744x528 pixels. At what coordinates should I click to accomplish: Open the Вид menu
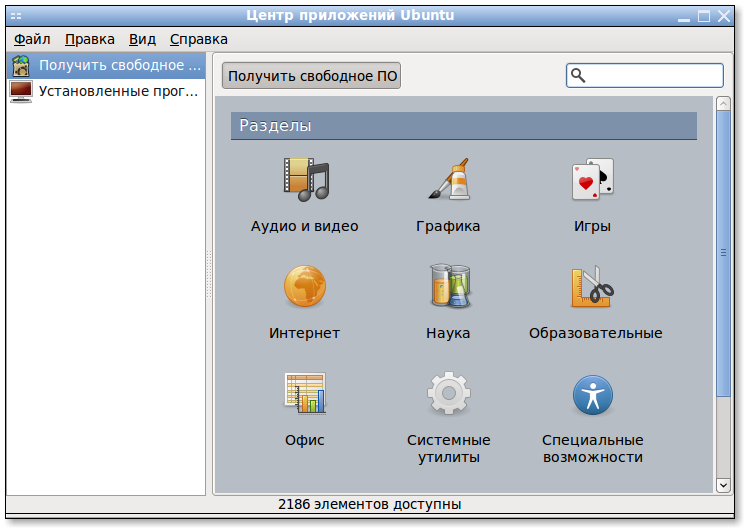(142, 39)
